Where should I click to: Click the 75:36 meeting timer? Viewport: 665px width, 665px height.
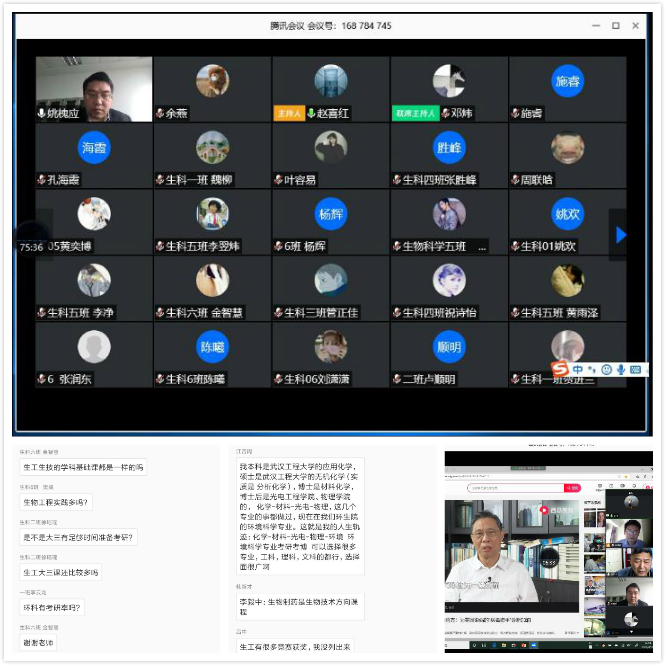click(x=31, y=247)
